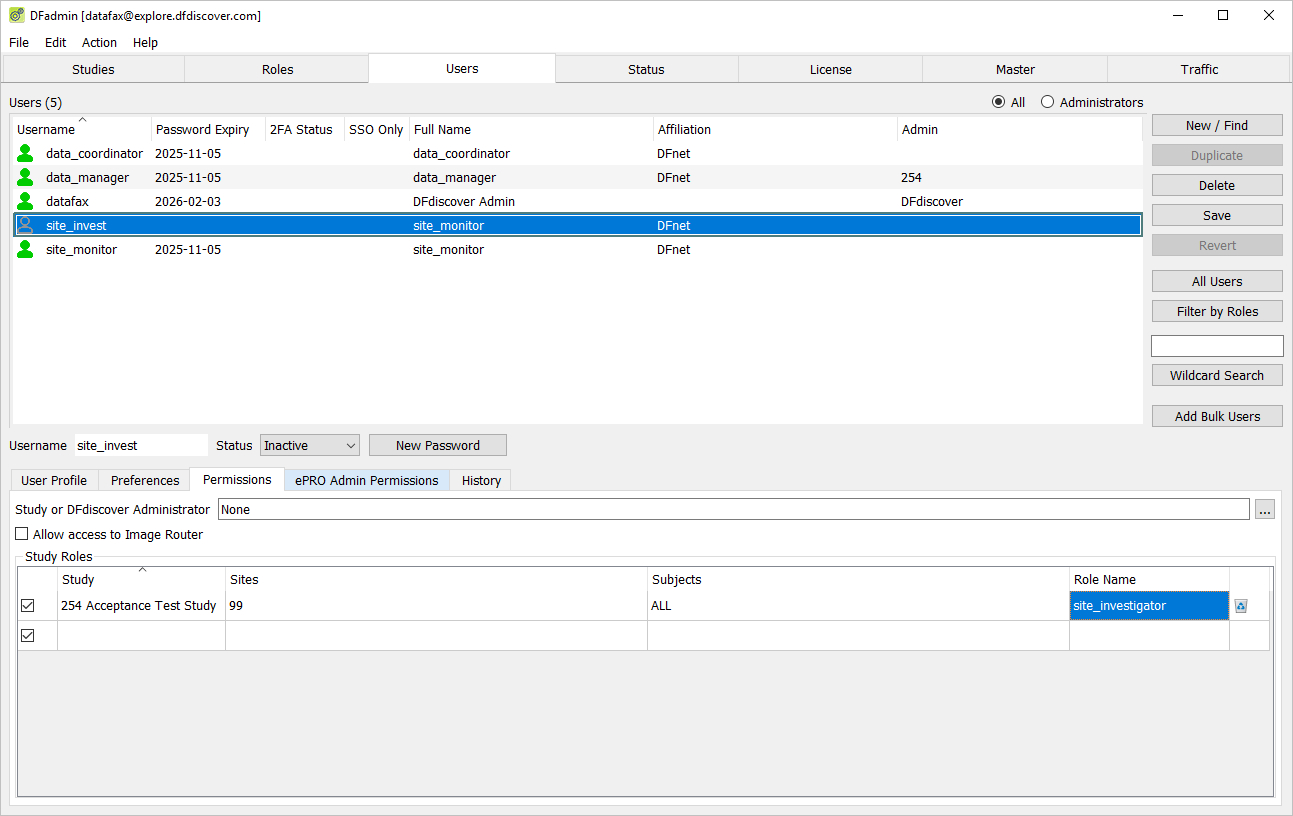Open the ellipsis browse button for Administrator field
Viewport: 1293px width, 816px height.
[x=1265, y=510]
